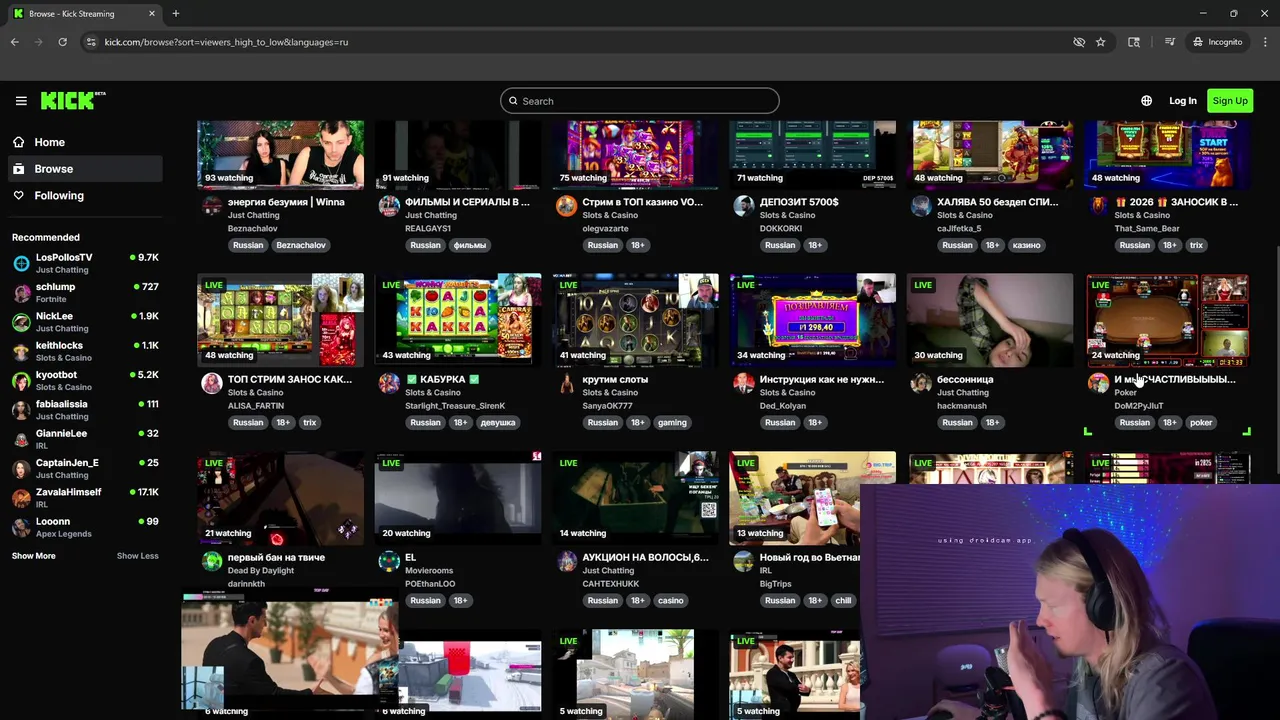Click the gaming tag under SanyaOK777
Image resolution: width=1280 pixels, height=720 pixels.
click(x=672, y=423)
